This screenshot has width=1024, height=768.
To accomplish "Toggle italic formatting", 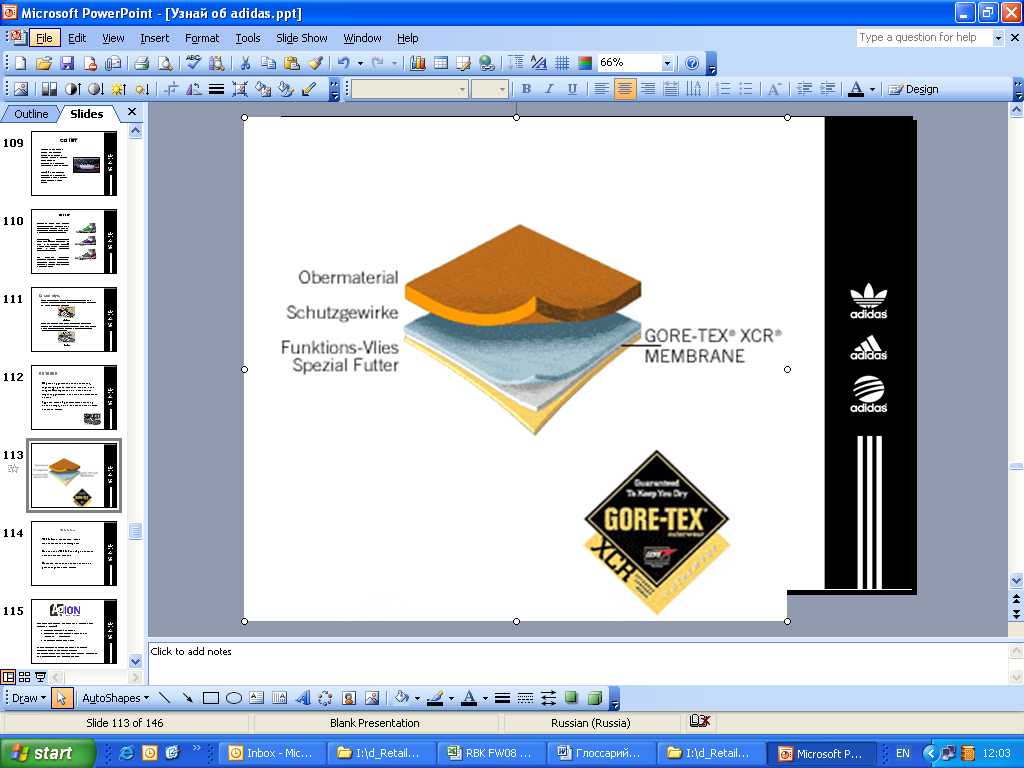I will [549, 89].
